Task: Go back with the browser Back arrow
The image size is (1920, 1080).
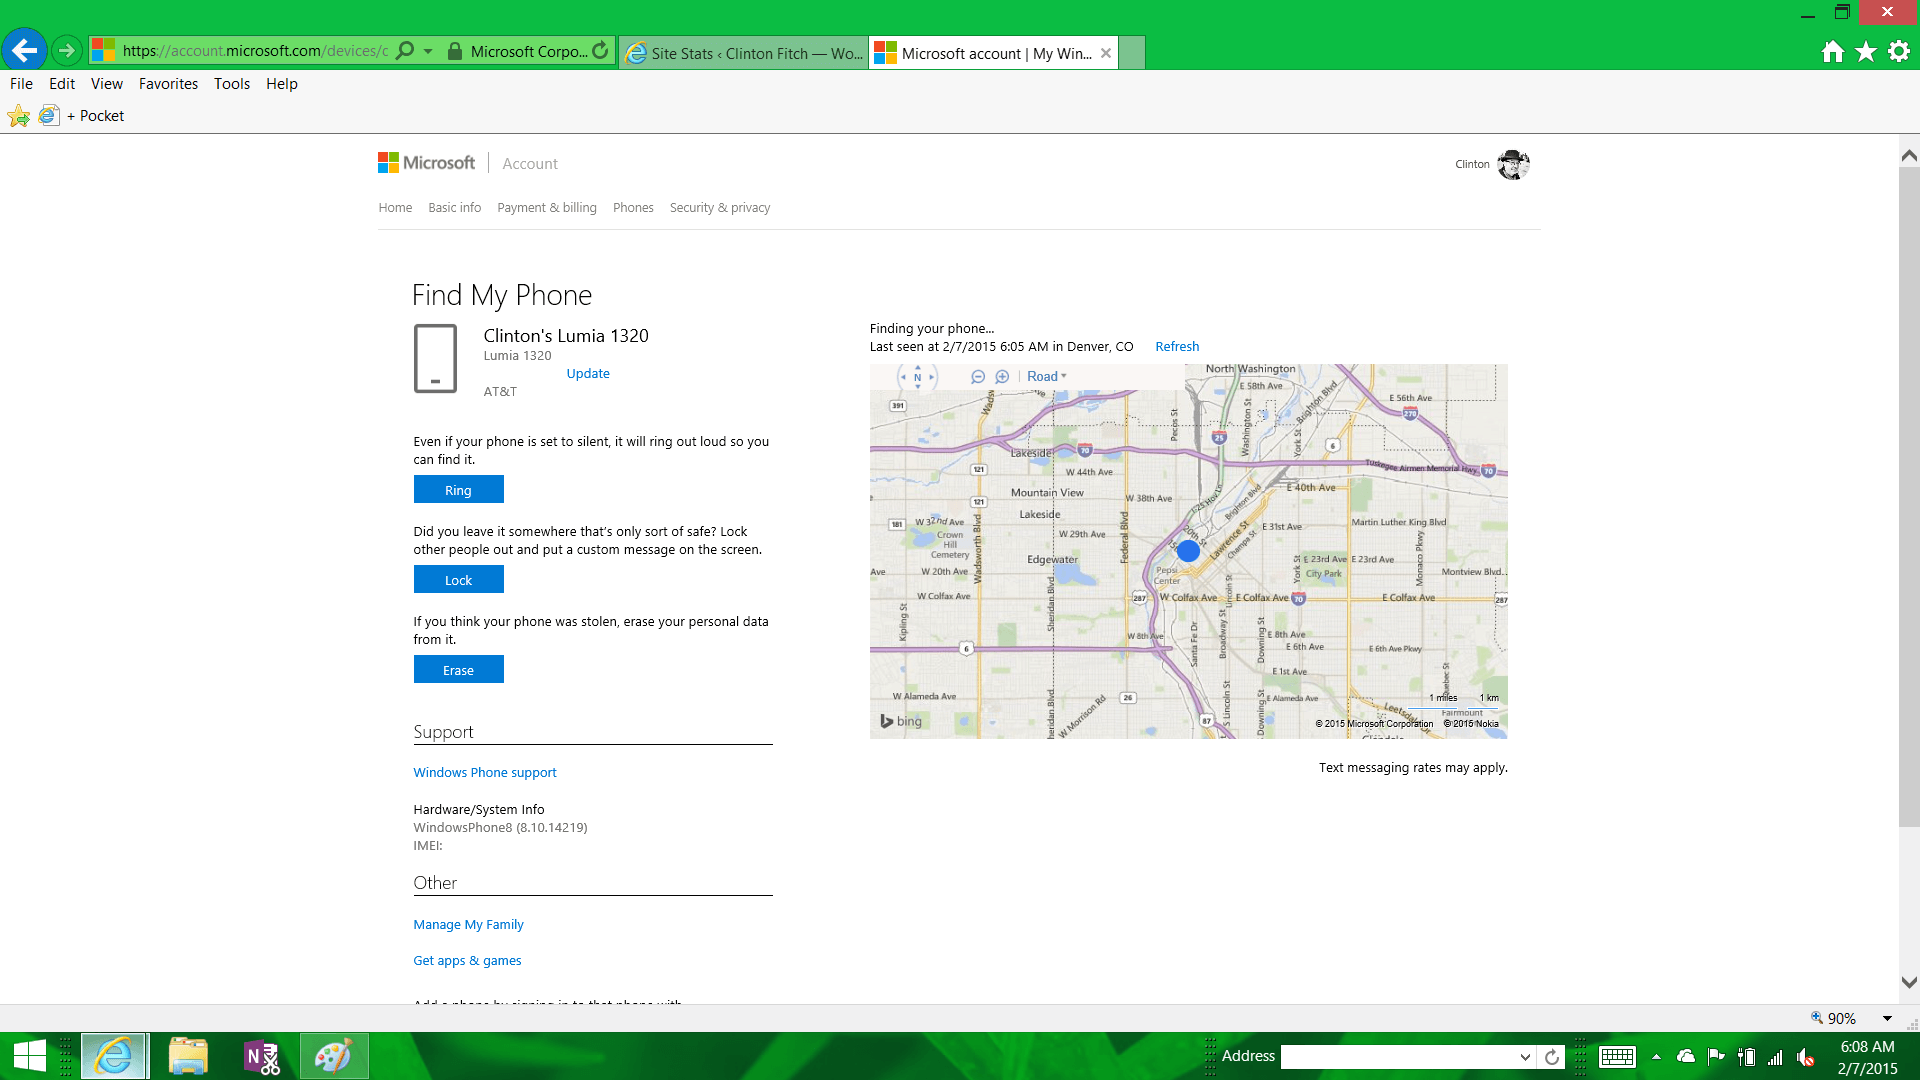Action: [24, 50]
